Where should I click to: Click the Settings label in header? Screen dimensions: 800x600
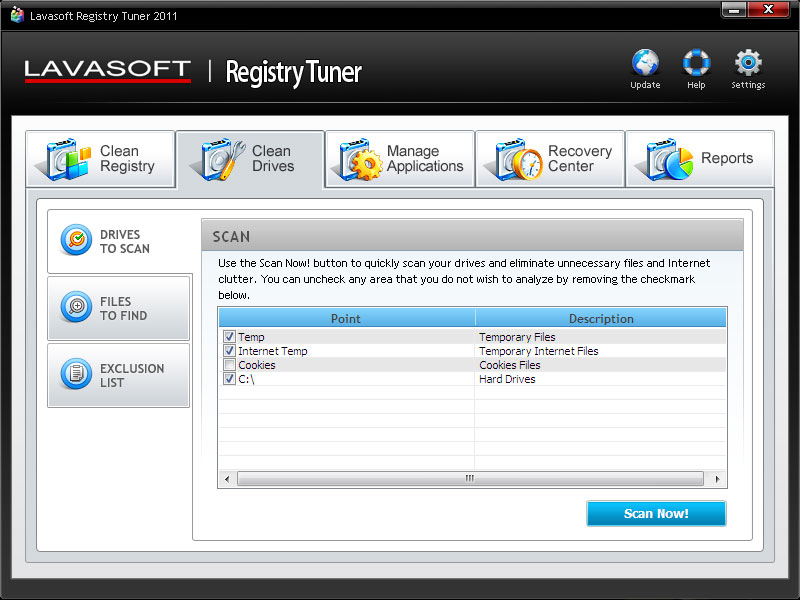[748, 85]
